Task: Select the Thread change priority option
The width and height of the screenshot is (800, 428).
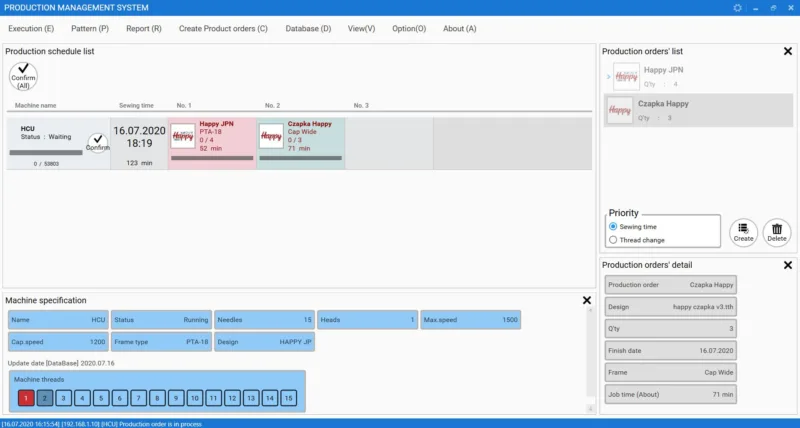Action: [x=613, y=240]
